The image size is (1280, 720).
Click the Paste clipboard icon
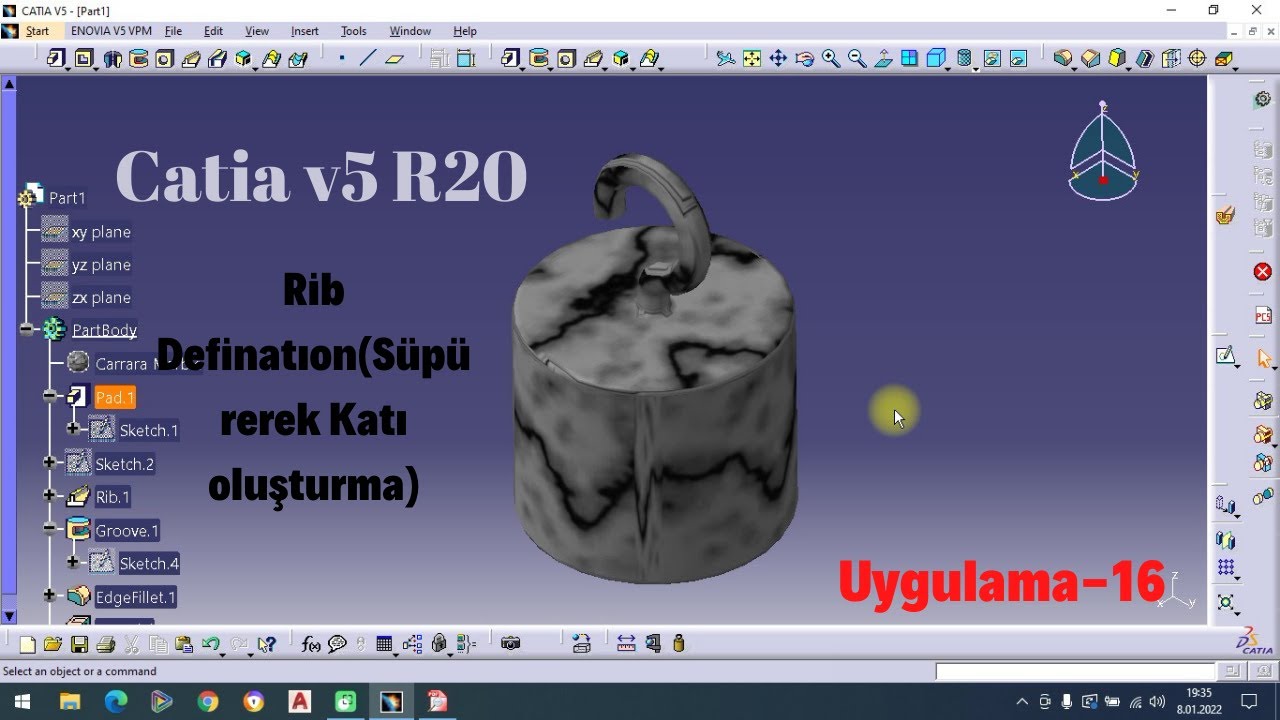[184, 644]
